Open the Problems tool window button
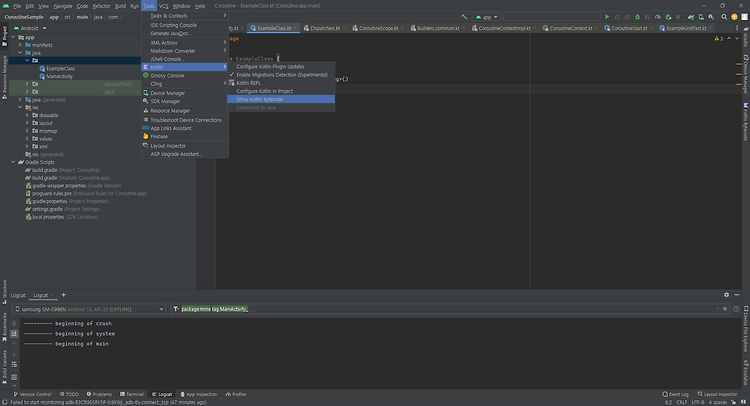 (x=99, y=394)
